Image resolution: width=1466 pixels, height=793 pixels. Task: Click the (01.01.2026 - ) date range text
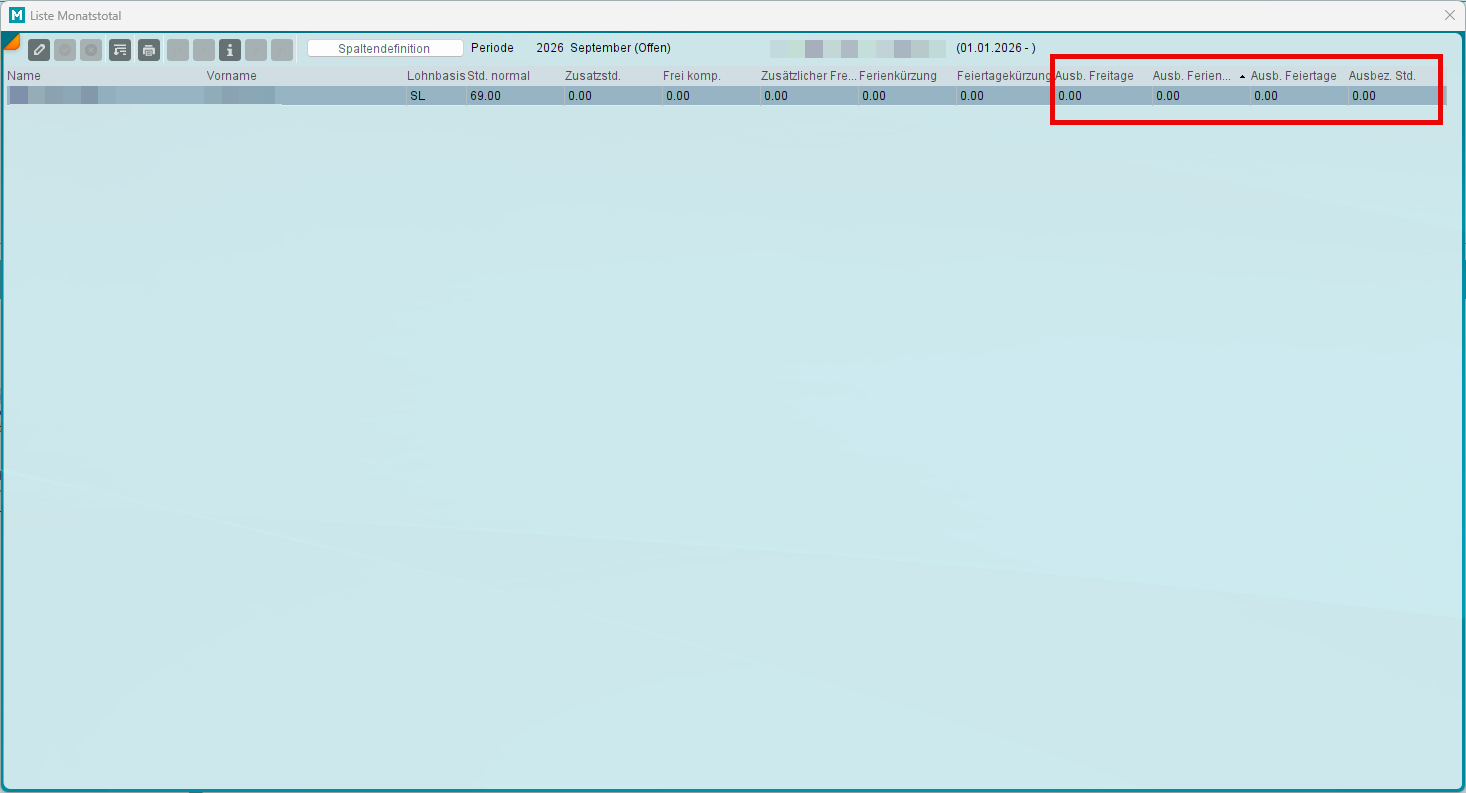tap(996, 48)
